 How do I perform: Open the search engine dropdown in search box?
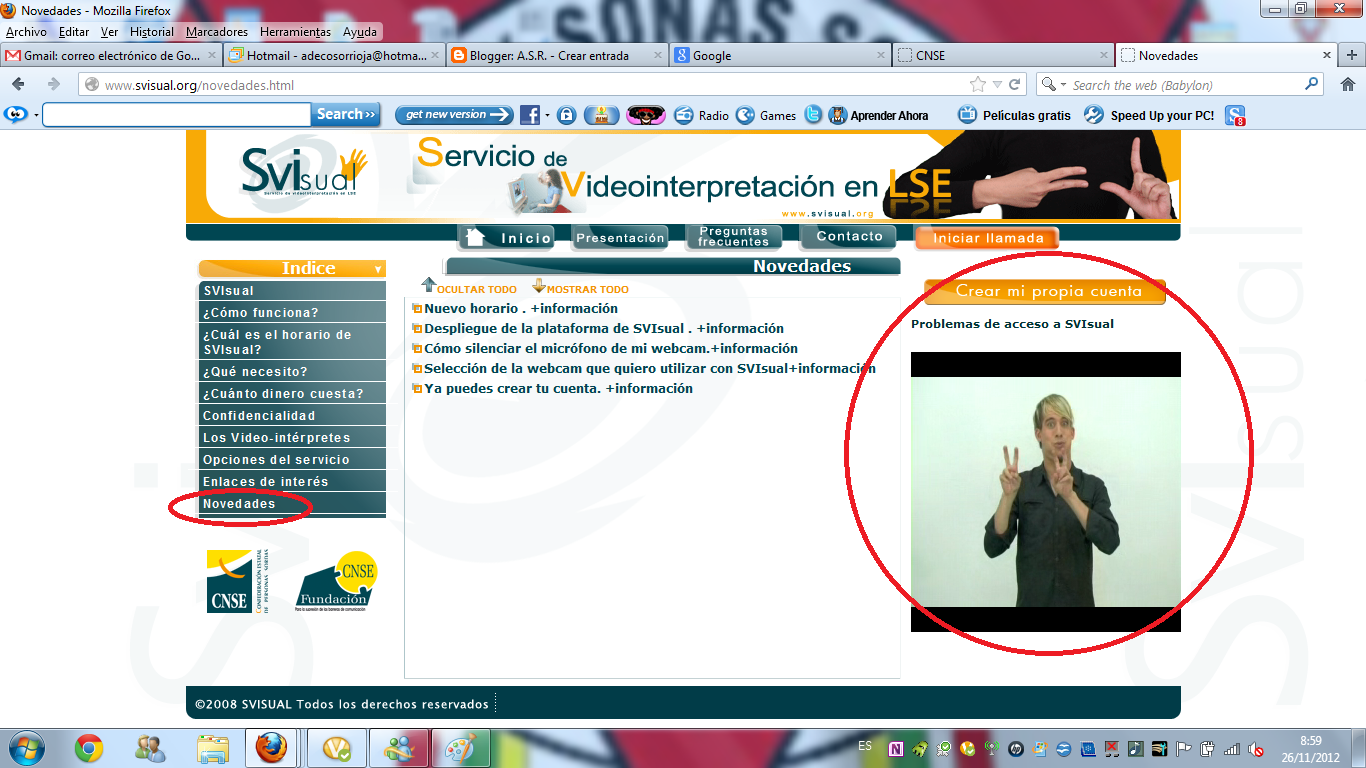tap(1063, 85)
